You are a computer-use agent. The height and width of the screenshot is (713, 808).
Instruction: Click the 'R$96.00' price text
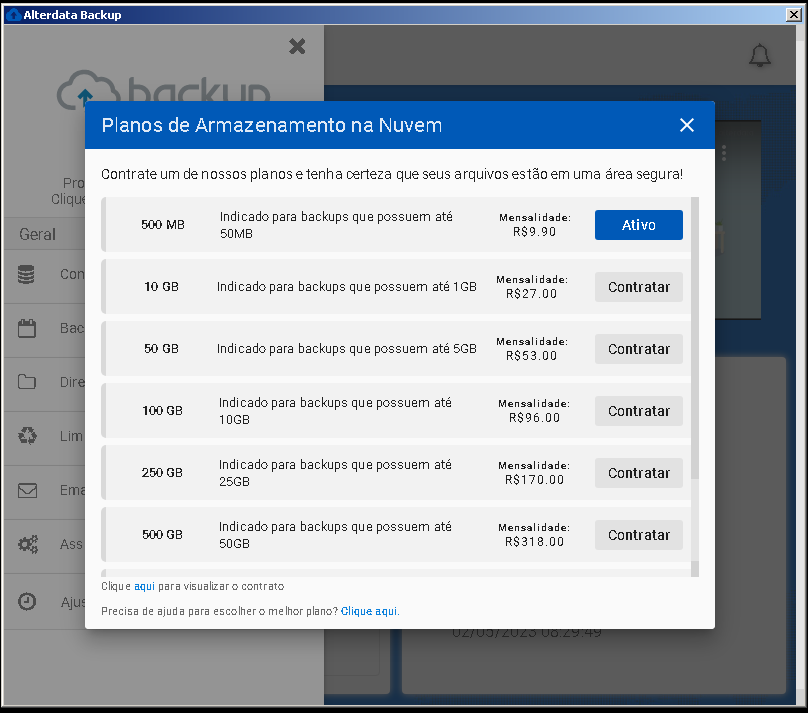coord(534,418)
